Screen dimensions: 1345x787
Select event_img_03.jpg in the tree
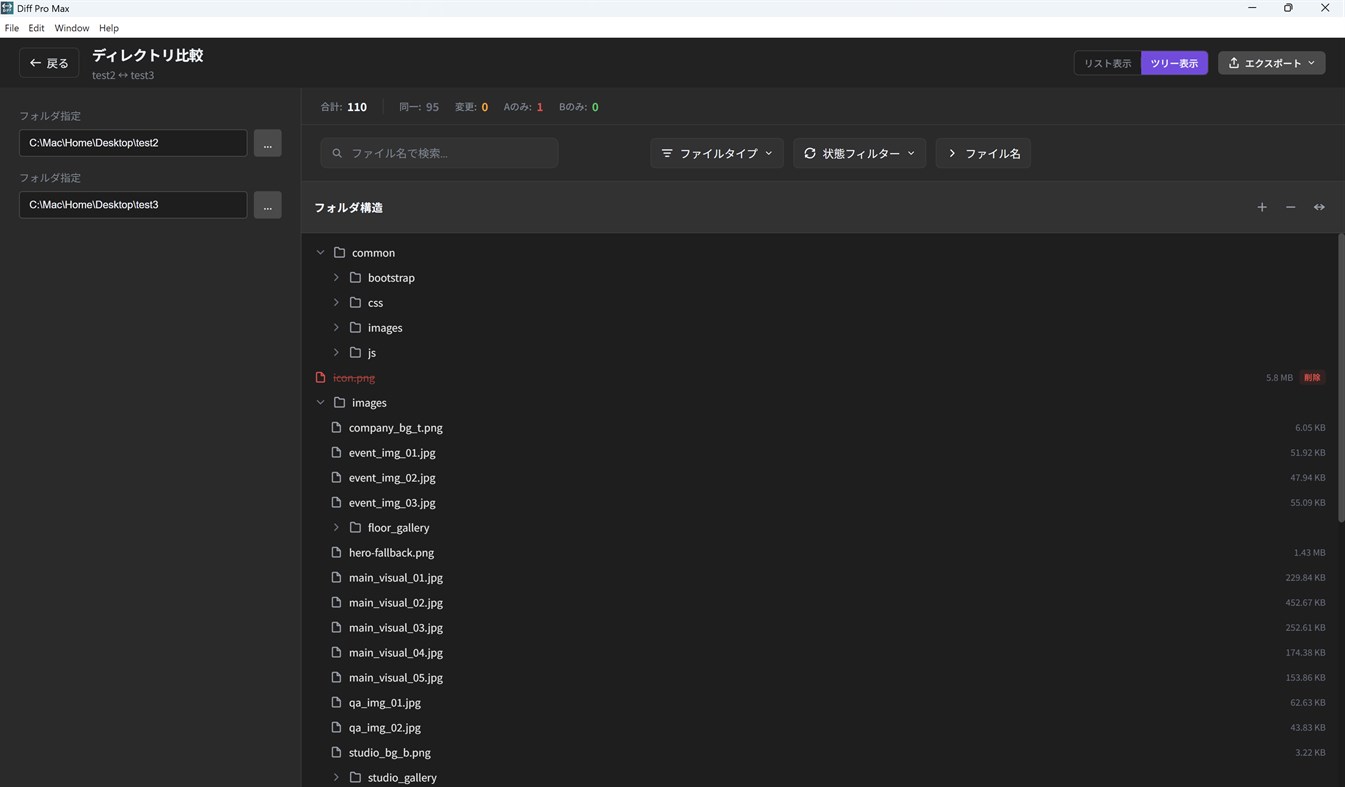click(819, 503)
